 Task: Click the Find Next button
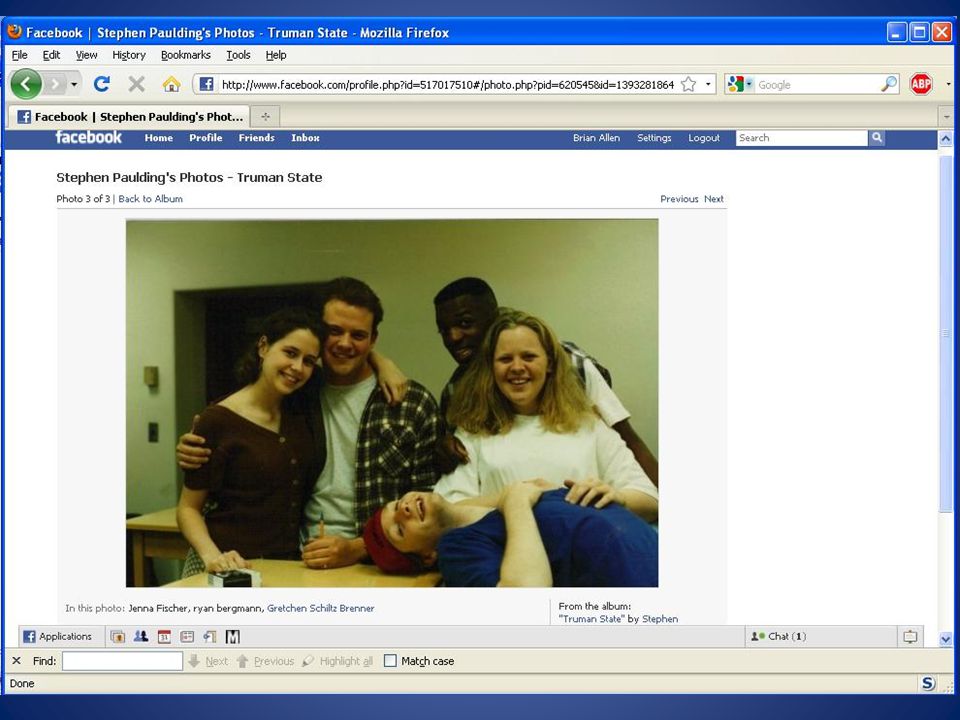[208, 661]
